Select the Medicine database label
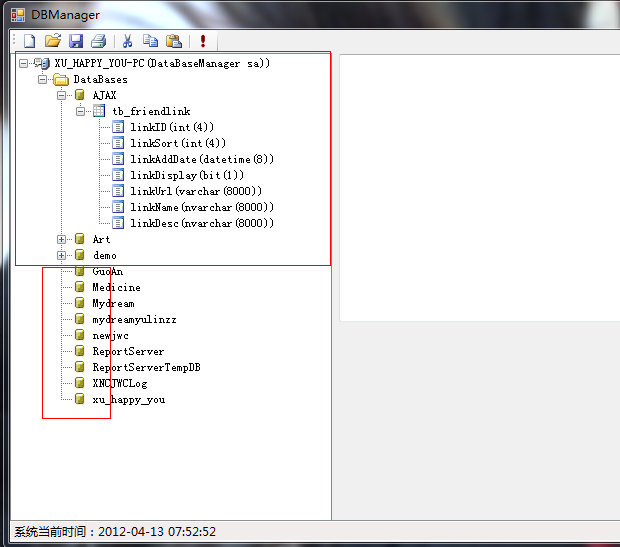The height and width of the screenshot is (547, 620). click(117, 287)
